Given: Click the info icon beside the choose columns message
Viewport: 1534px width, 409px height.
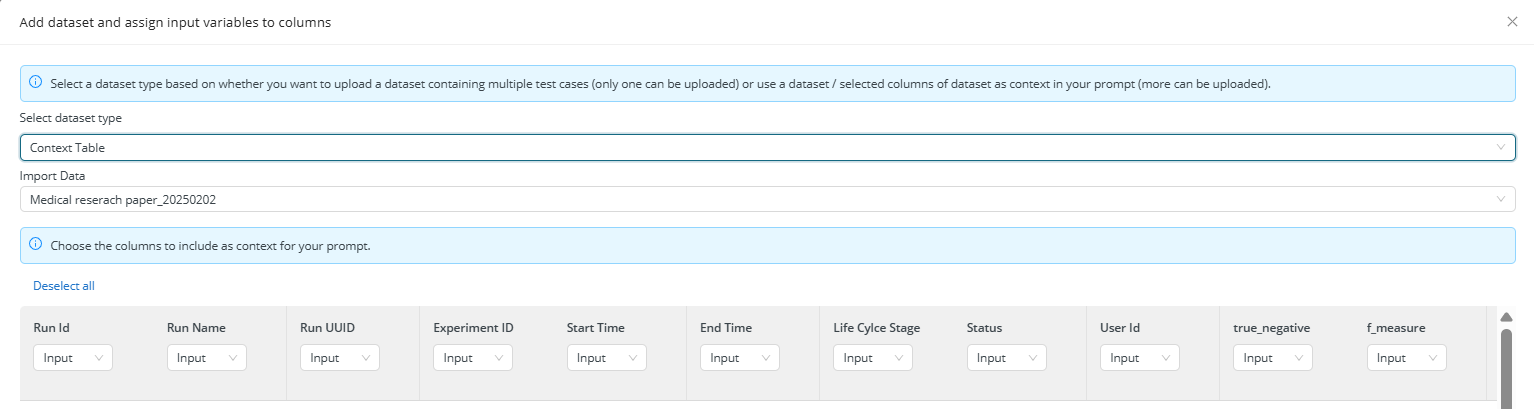Looking at the screenshot, I should tap(35, 245).
